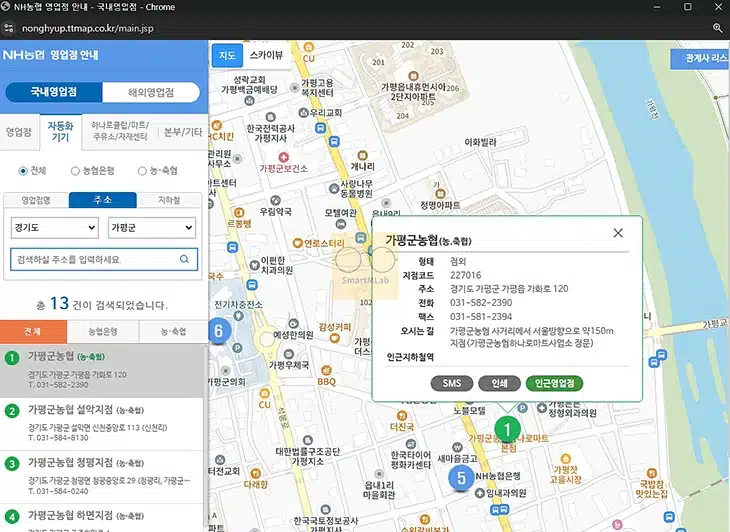
Task: Open 하나로클럽/마트/주유소/자재센터 tab
Action: (120, 131)
